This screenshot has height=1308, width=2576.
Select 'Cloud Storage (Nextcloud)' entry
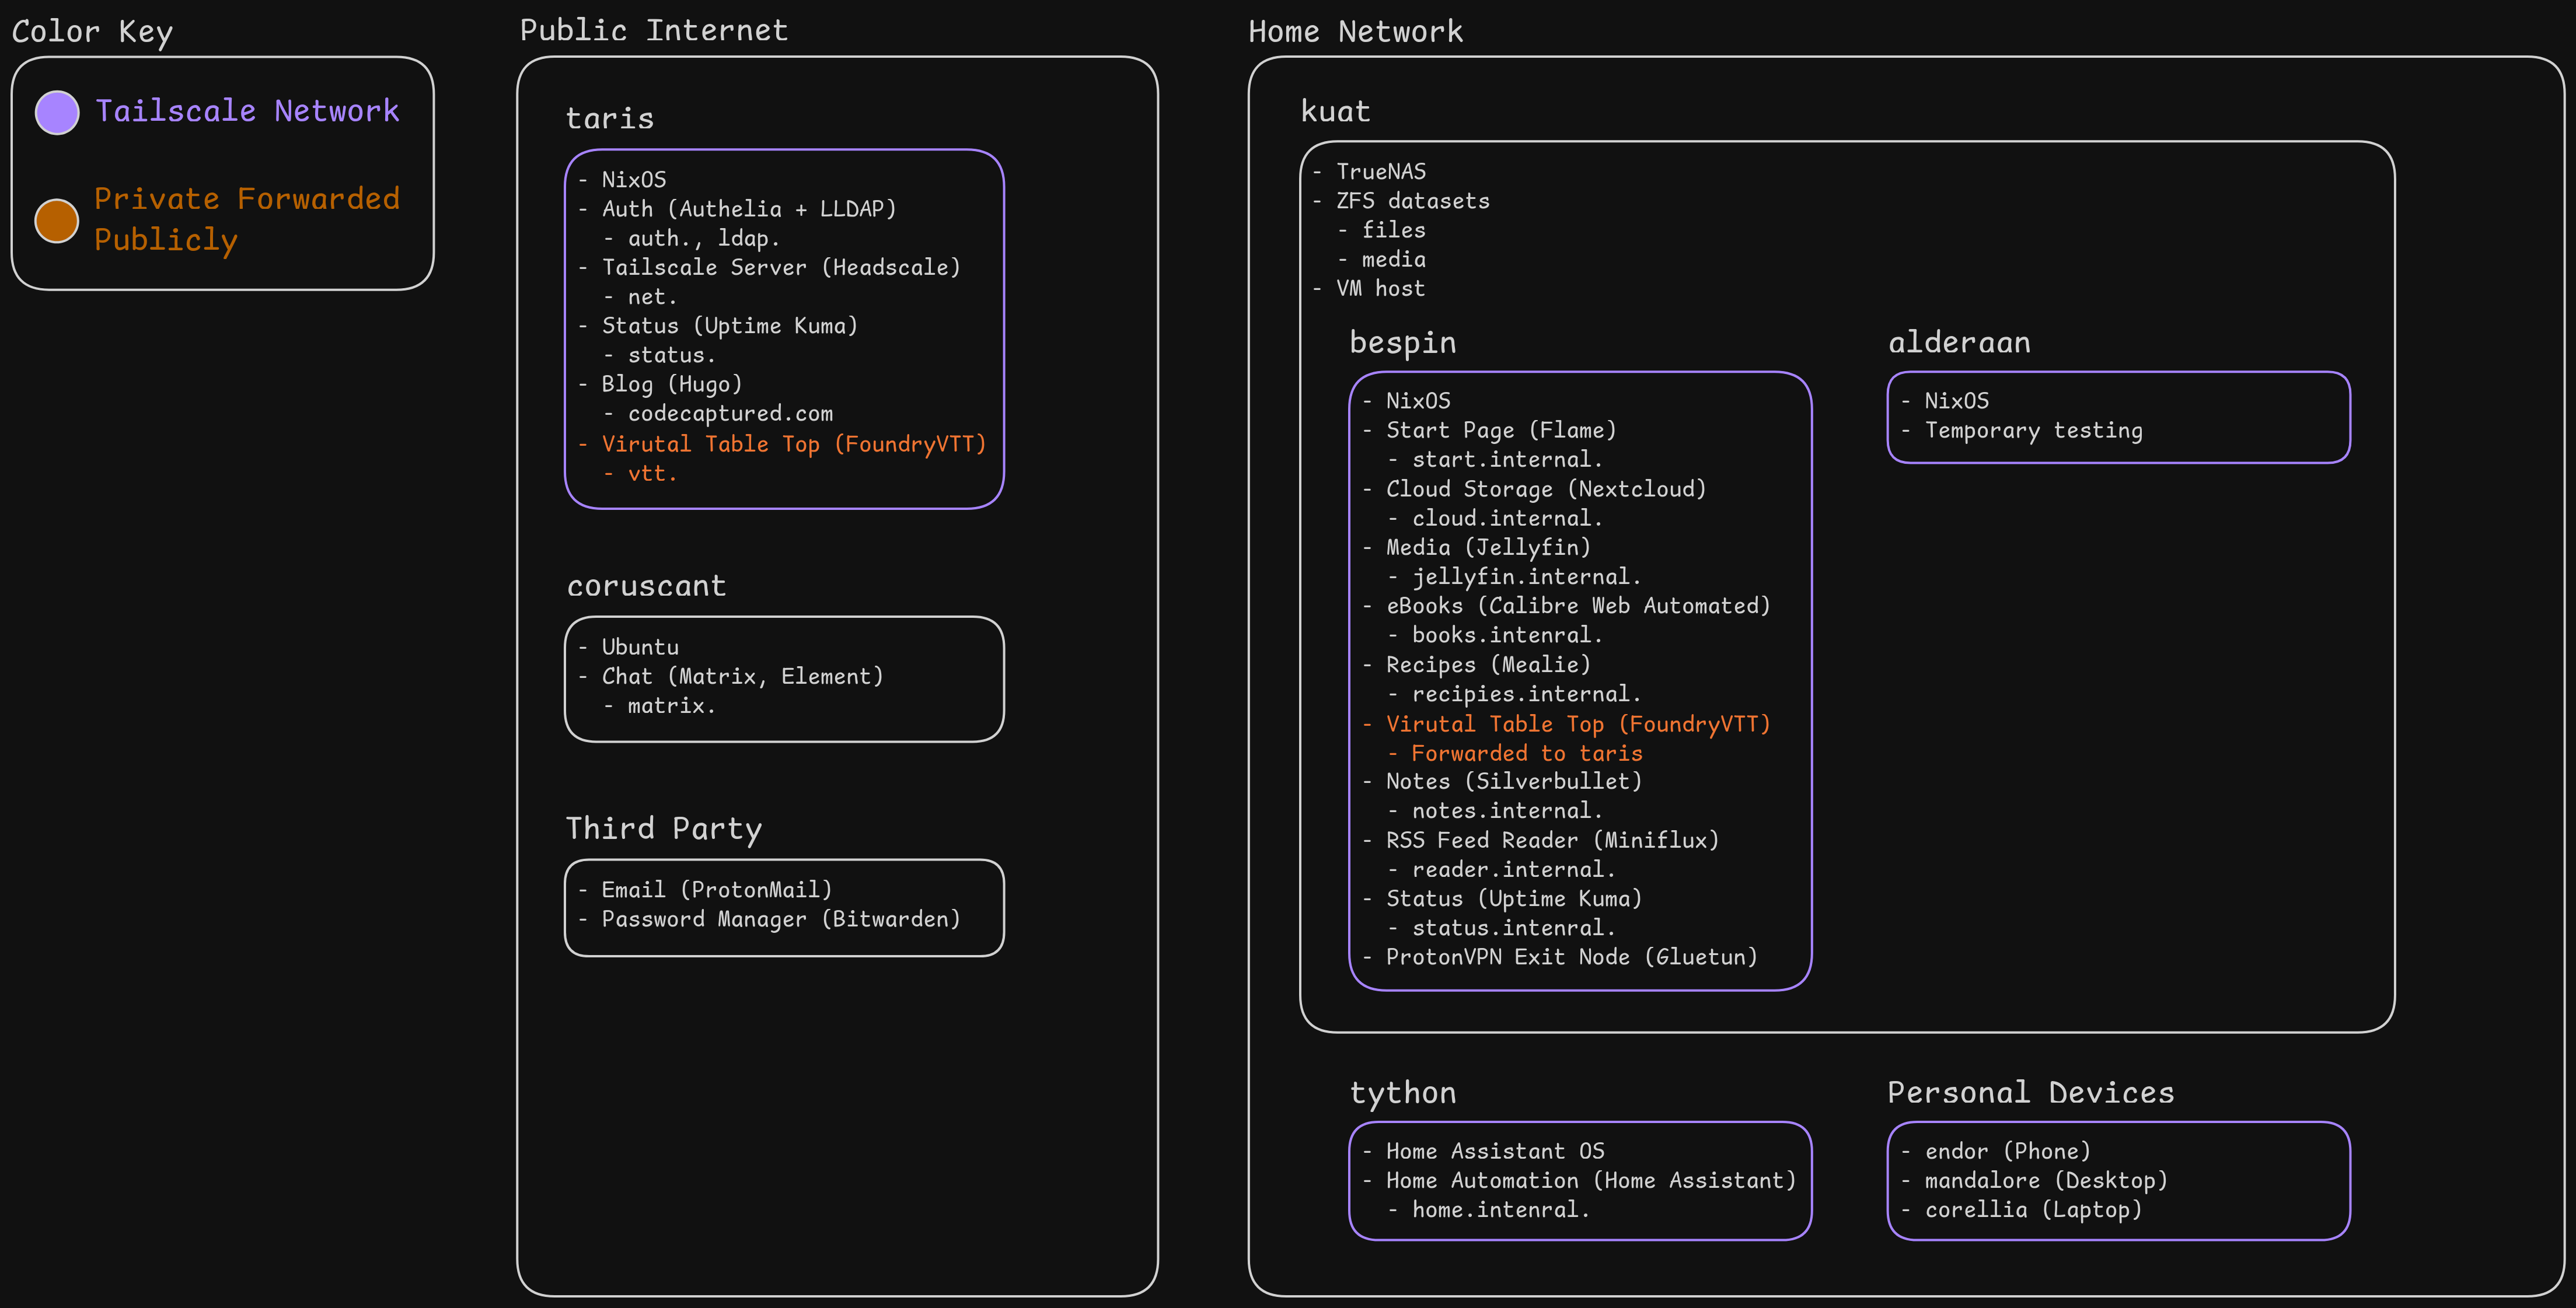pos(1546,489)
